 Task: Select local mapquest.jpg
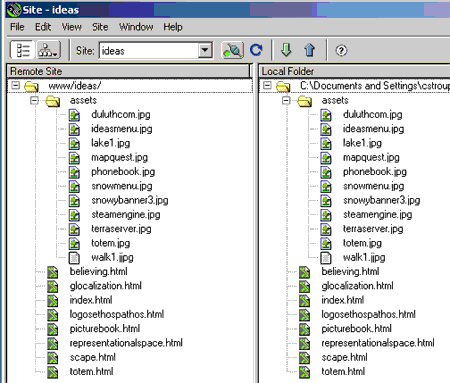(x=371, y=157)
